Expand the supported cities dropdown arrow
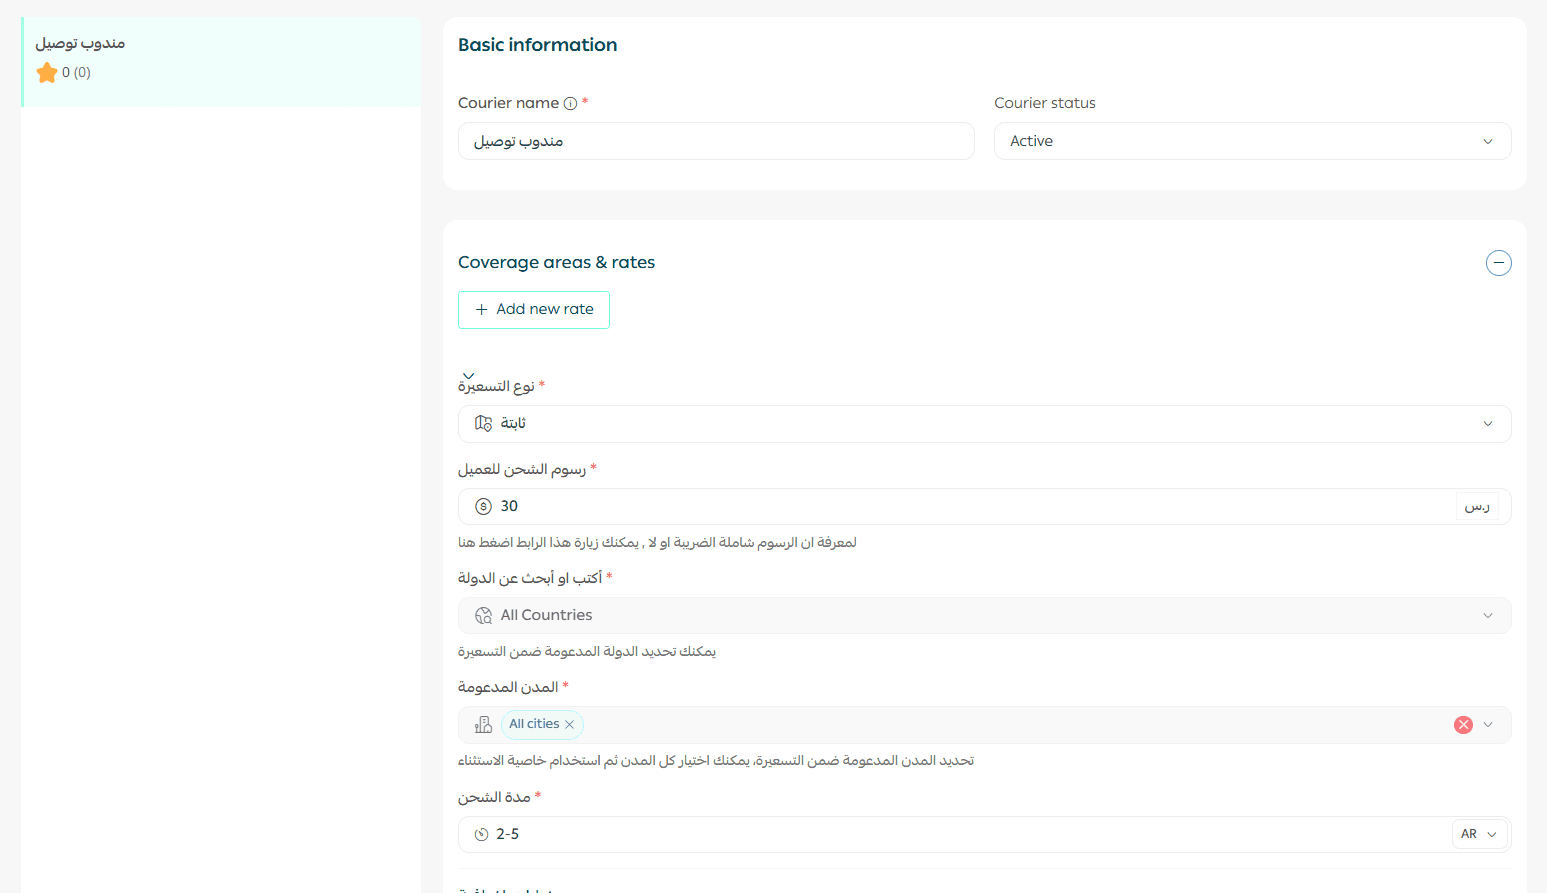The image size is (1547, 893). [1488, 725]
